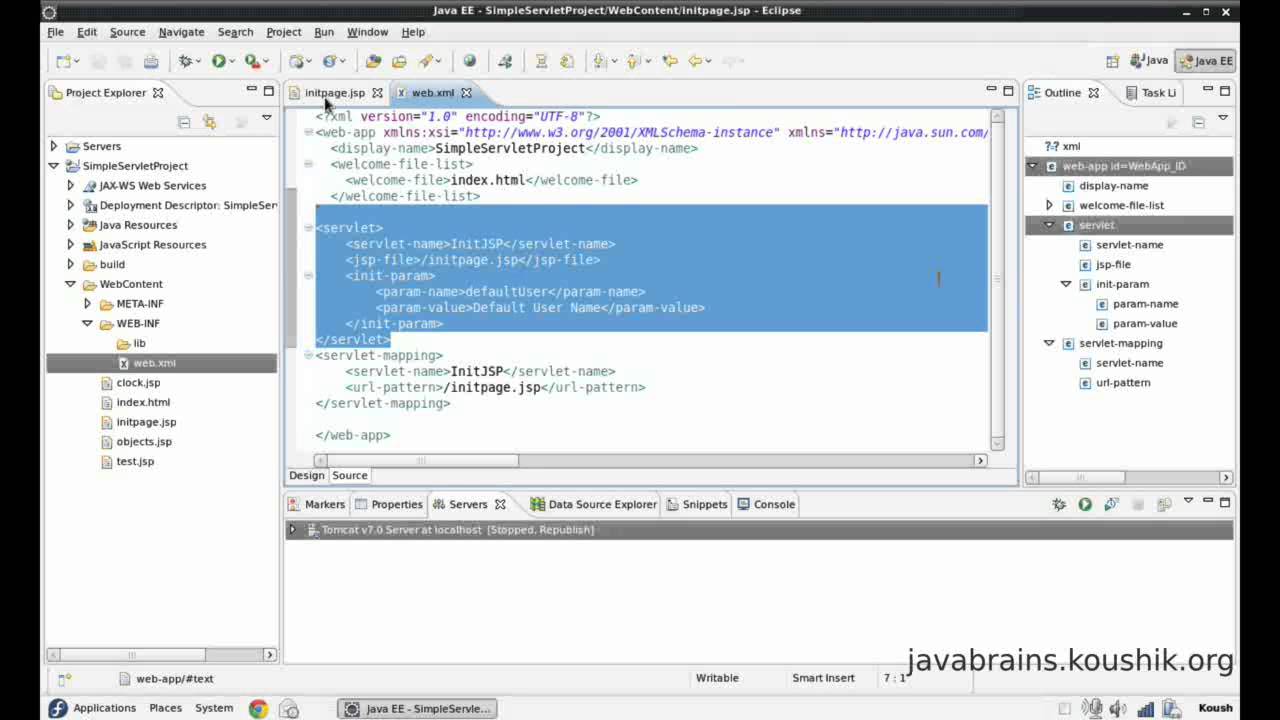Open Places menu in bottom panel
The width and height of the screenshot is (1280, 720).
[165, 708]
